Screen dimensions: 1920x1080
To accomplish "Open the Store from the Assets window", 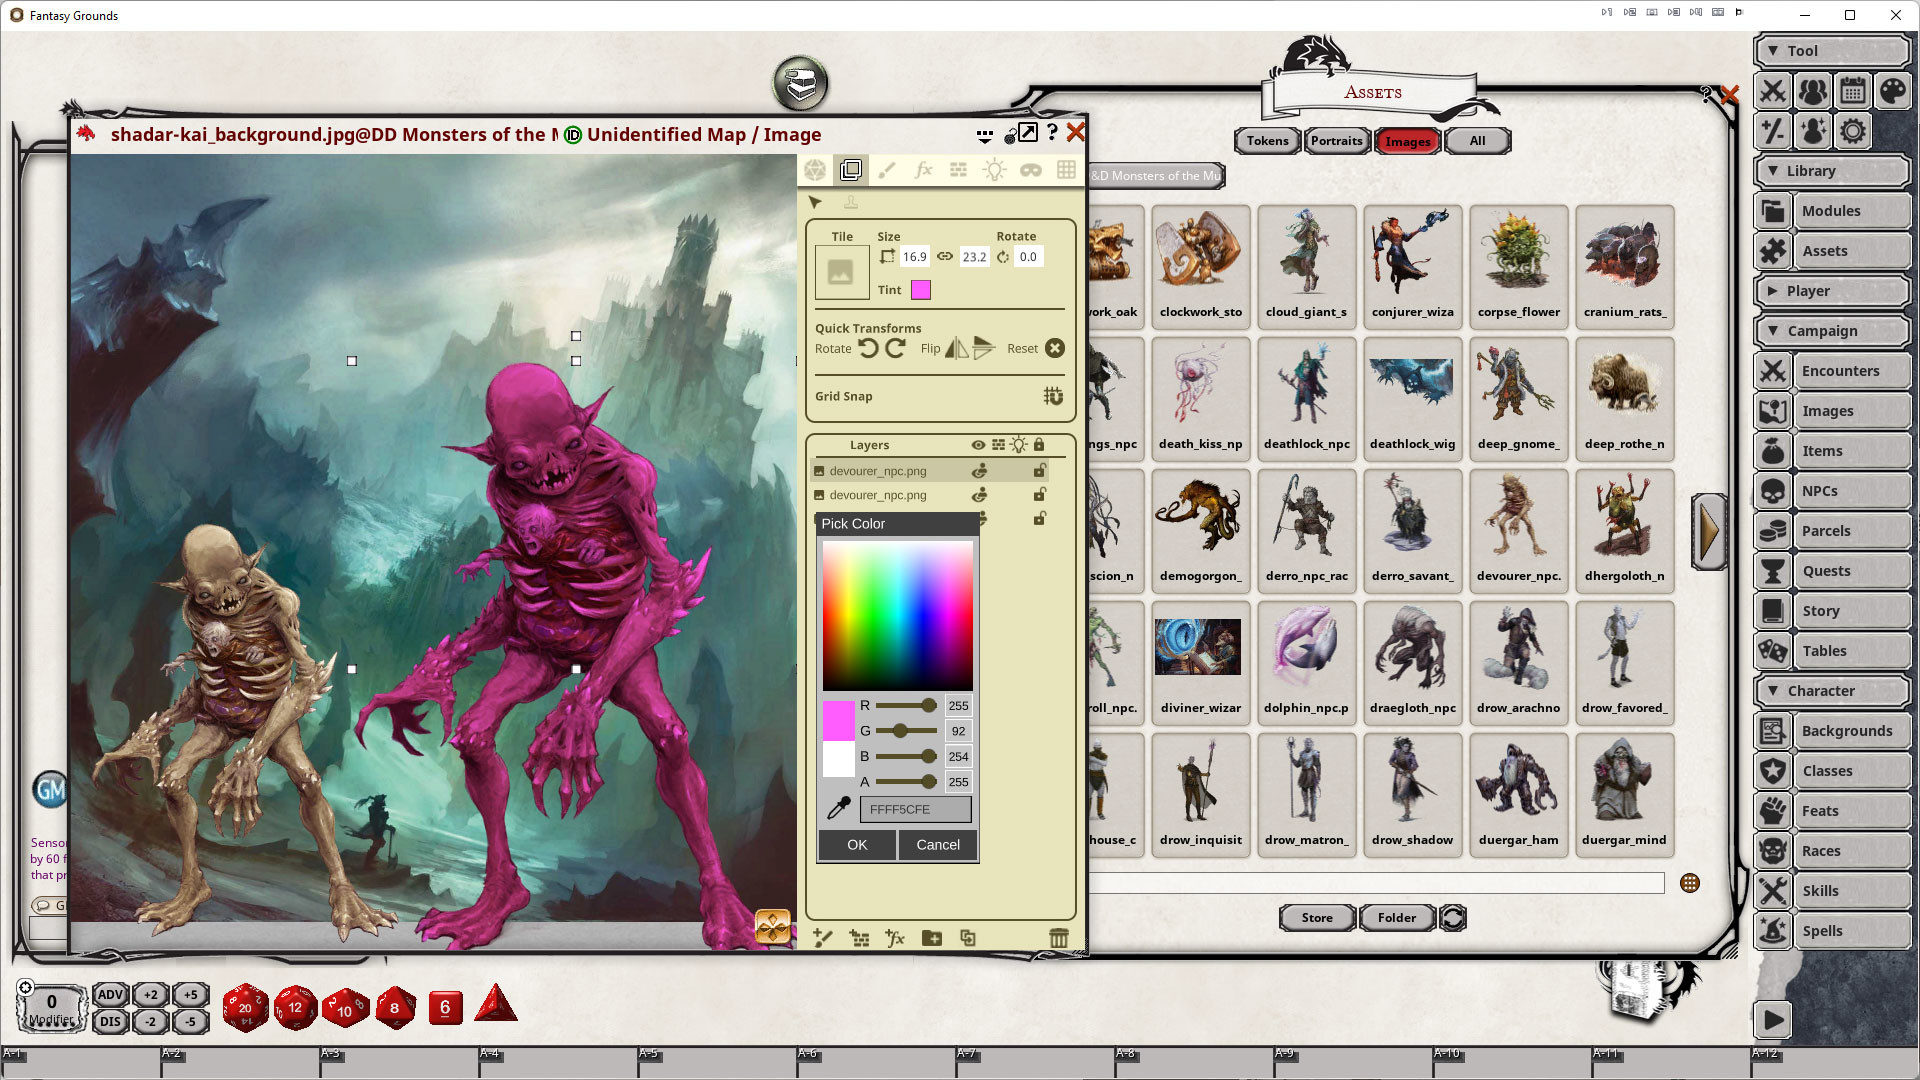I will point(1316,918).
